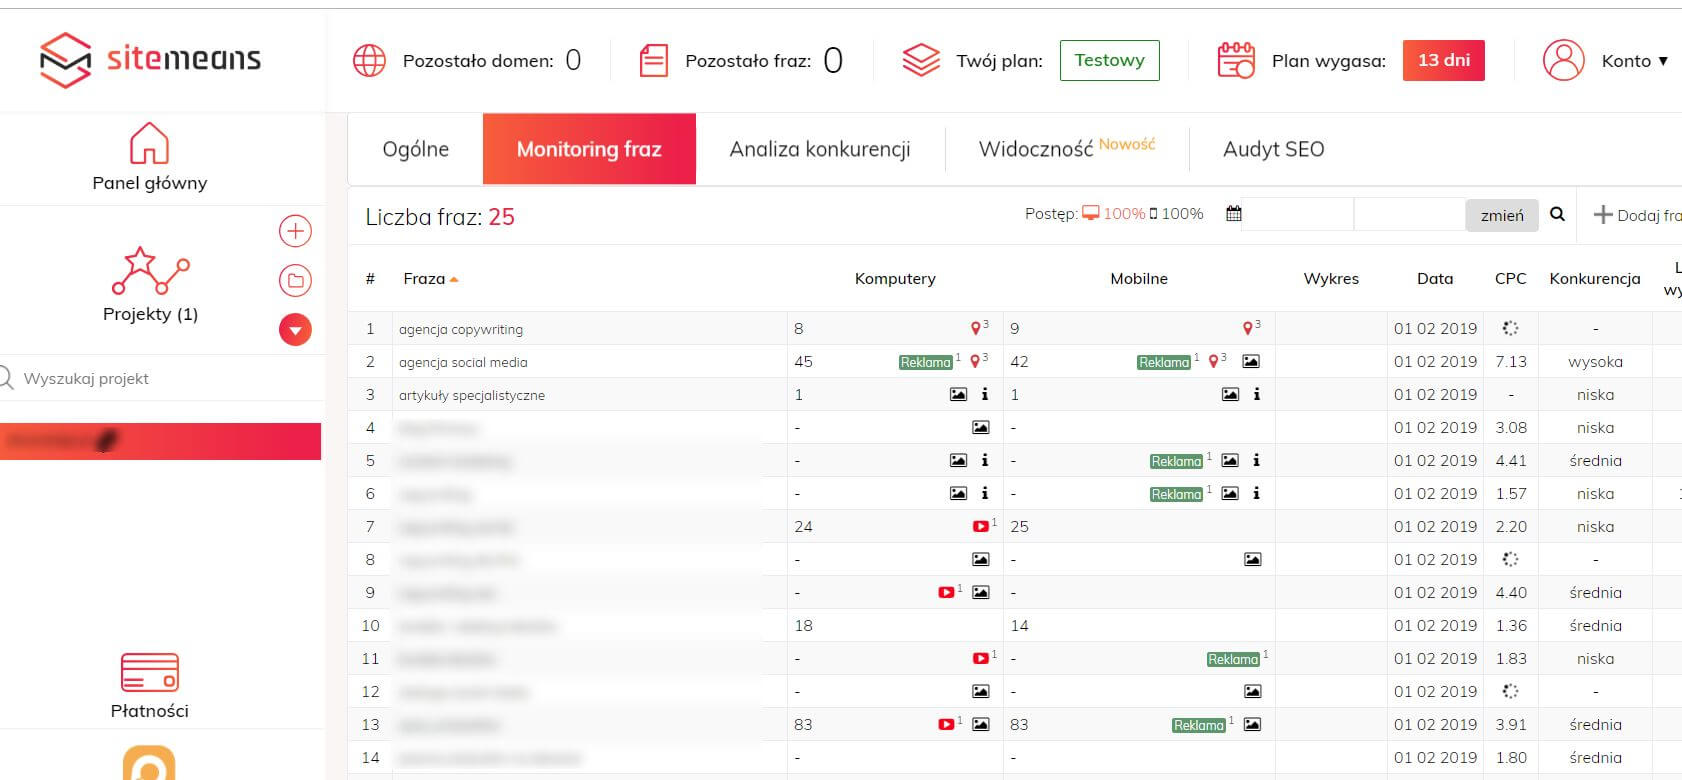Open Panel główny home icon
The width and height of the screenshot is (1682, 780).
[x=149, y=143]
